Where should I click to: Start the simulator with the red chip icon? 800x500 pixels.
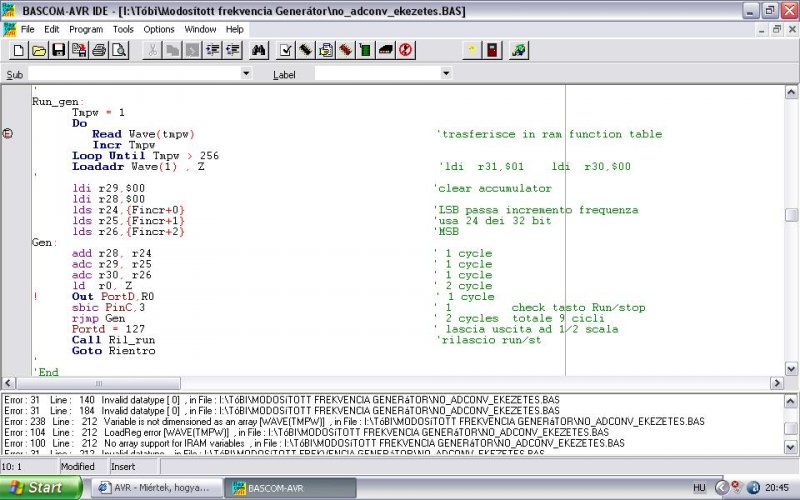point(345,50)
